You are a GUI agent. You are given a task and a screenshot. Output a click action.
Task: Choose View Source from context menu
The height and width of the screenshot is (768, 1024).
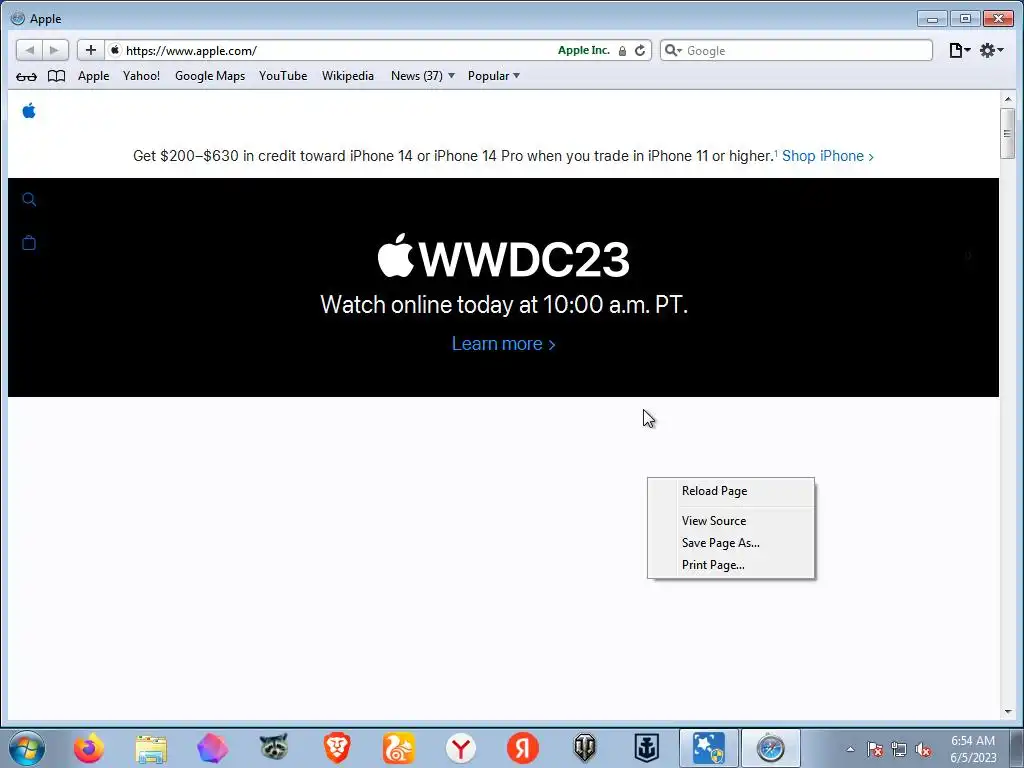pos(731,520)
